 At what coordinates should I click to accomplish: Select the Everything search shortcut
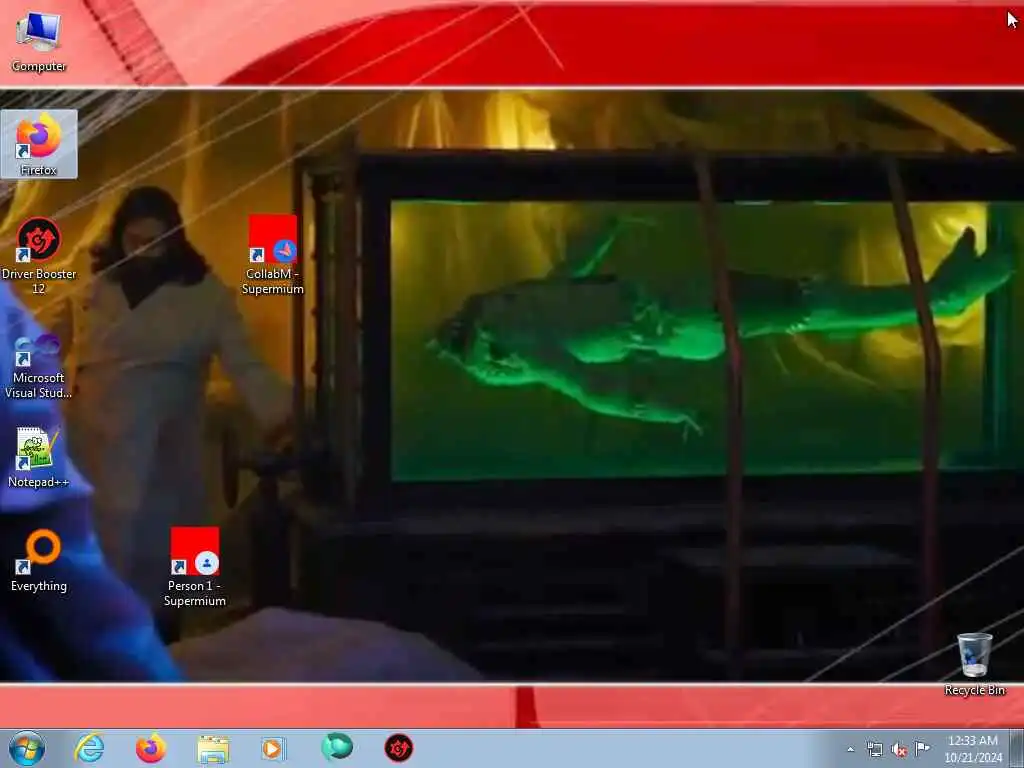tap(39, 561)
